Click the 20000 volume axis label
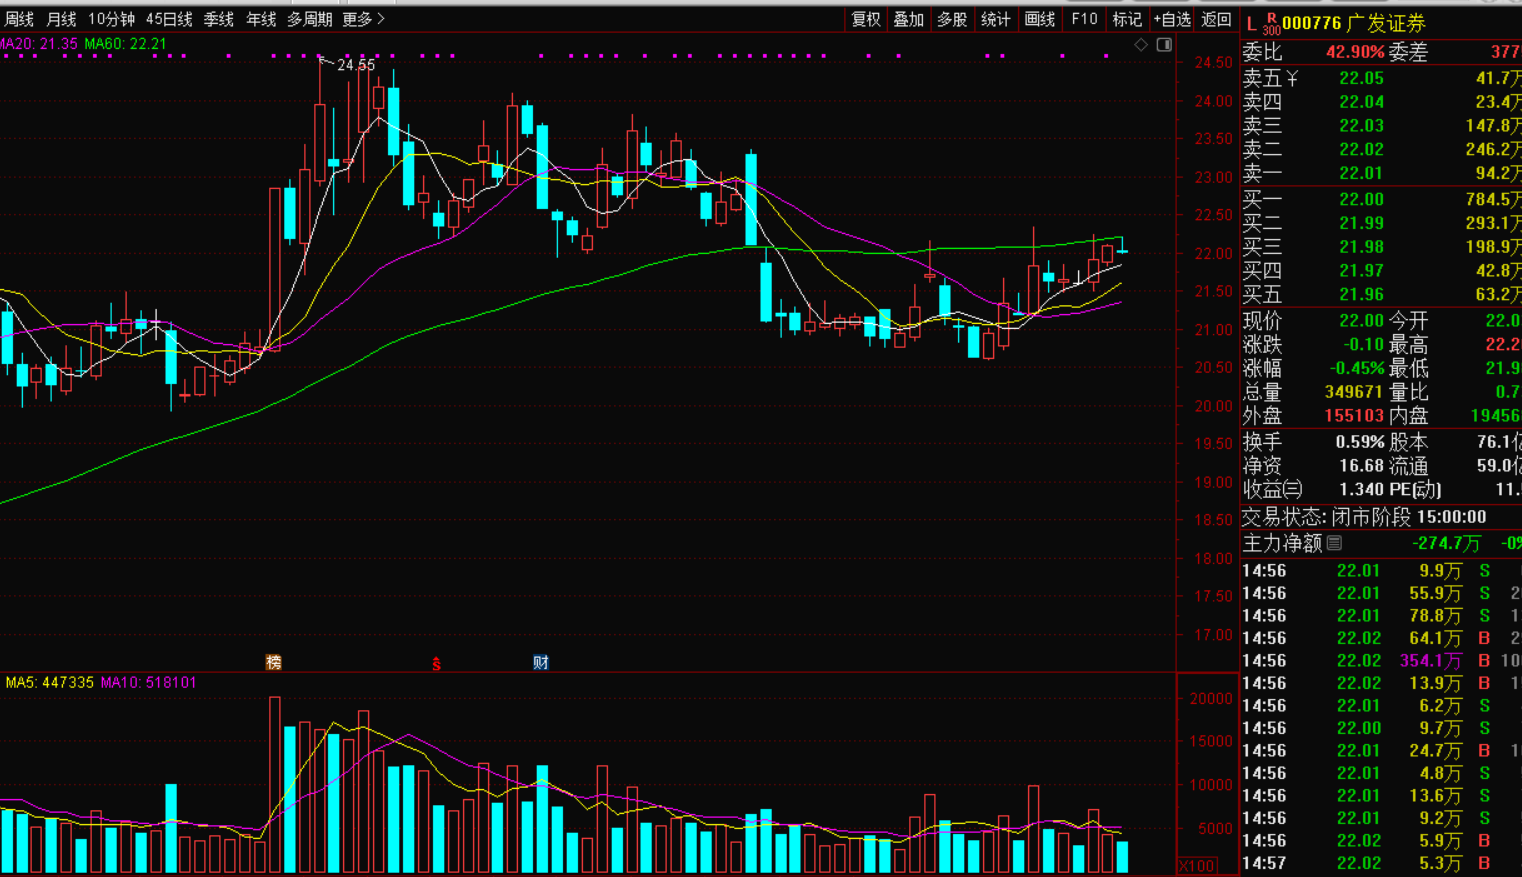Image resolution: width=1522 pixels, height=877 pixels. (1210, 699)
